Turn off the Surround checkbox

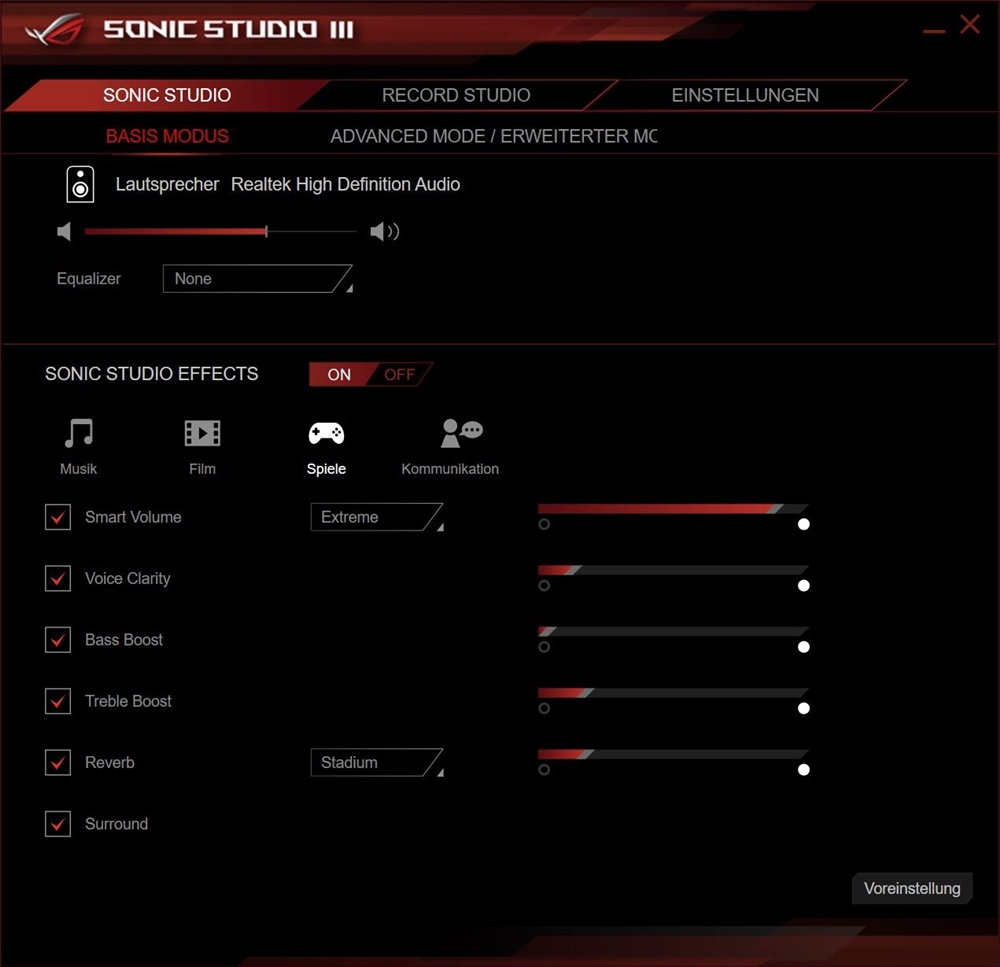(58, 823)
